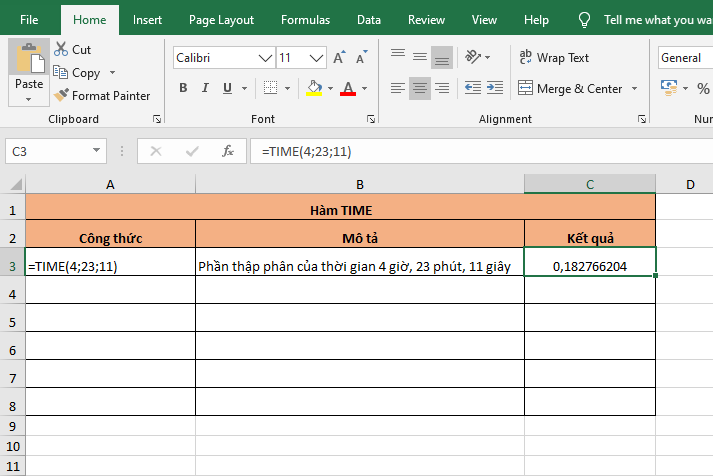Switch to the Review tab
Screen dimensions: 713x476
[x=426, y=20]
